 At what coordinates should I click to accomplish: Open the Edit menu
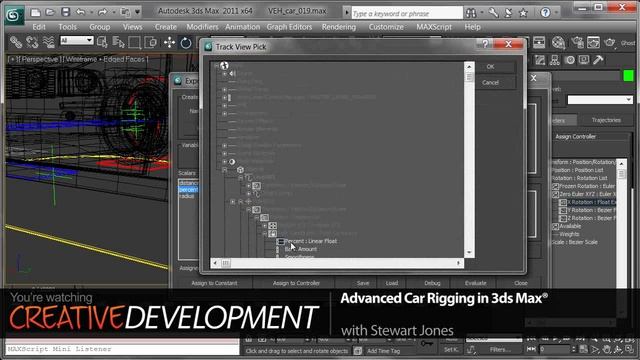(39, 27)
